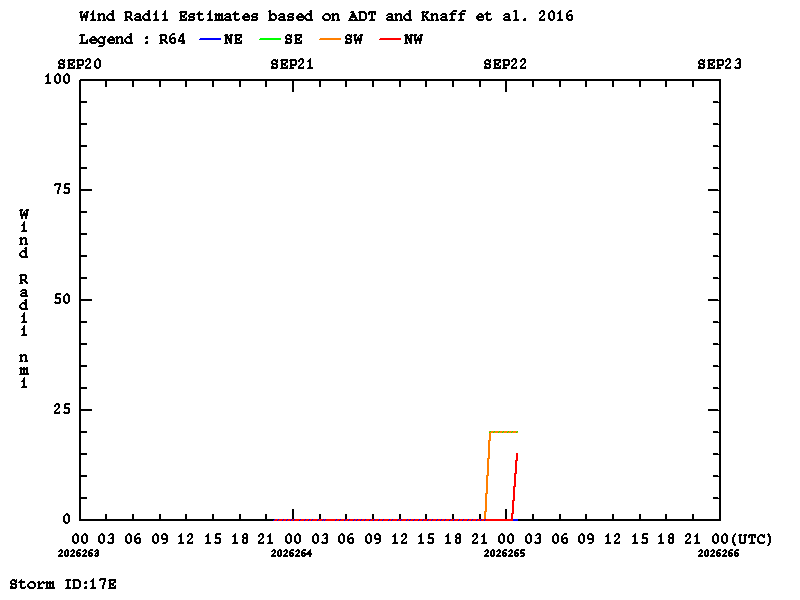Select the SEP20 date label

(79, 64)
